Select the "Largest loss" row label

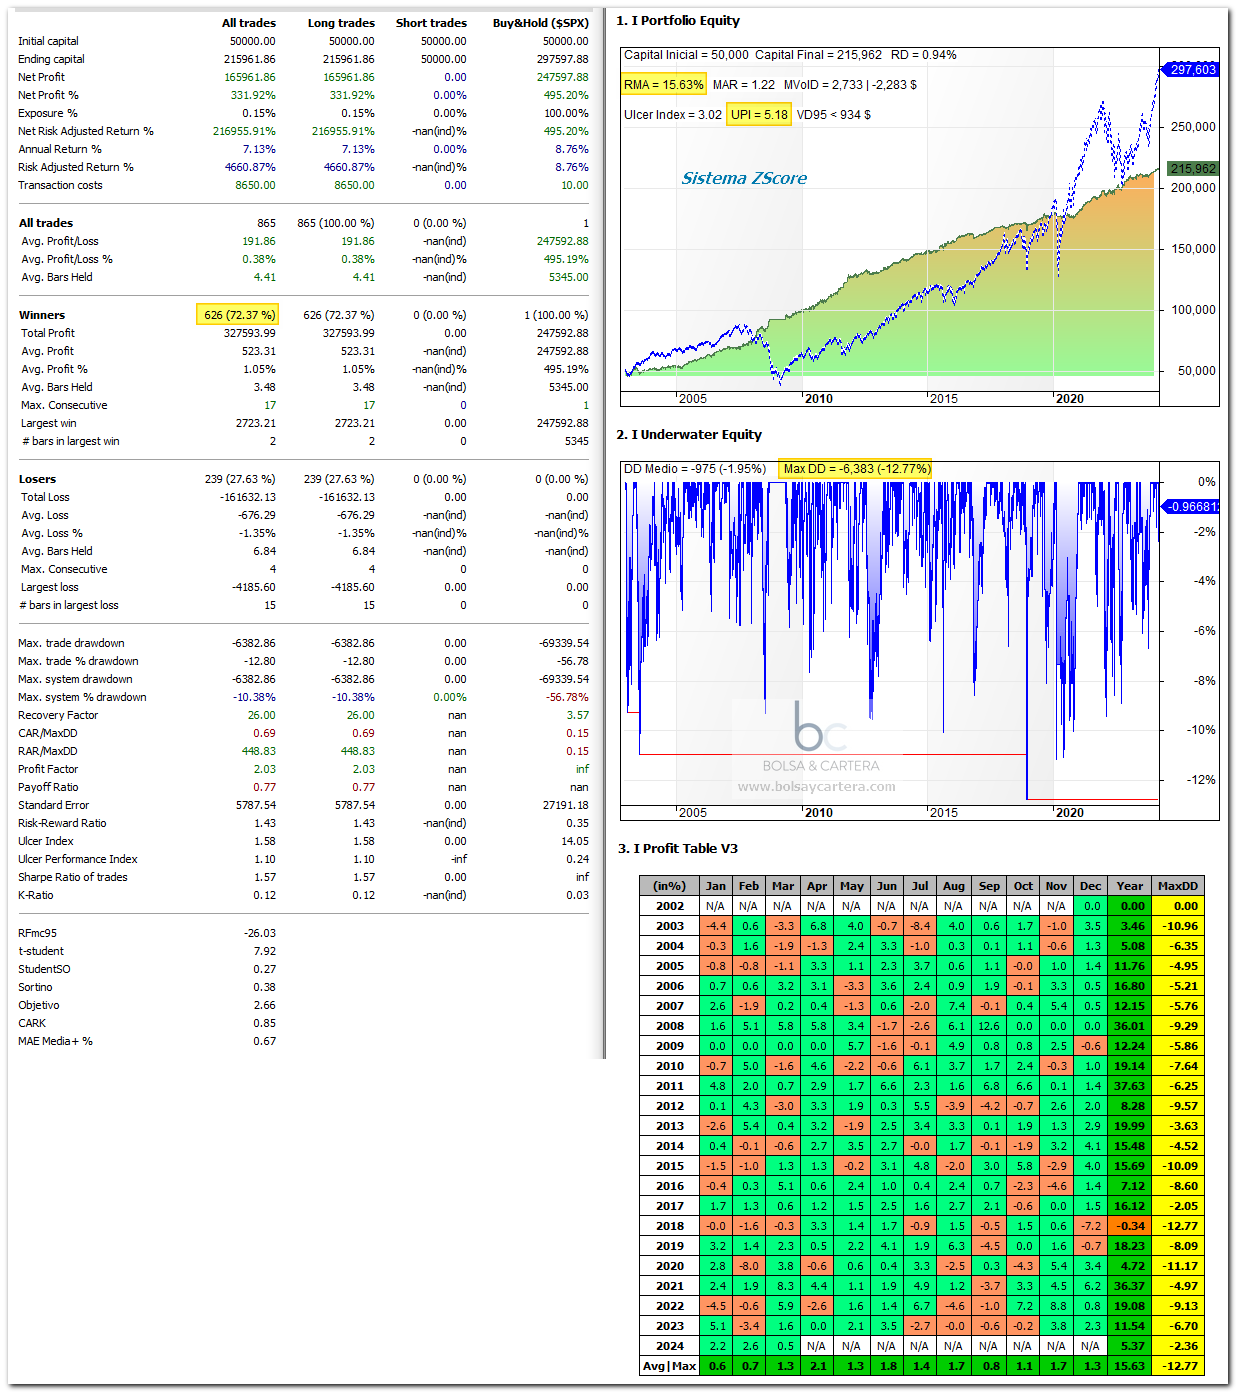pos(49,587)
